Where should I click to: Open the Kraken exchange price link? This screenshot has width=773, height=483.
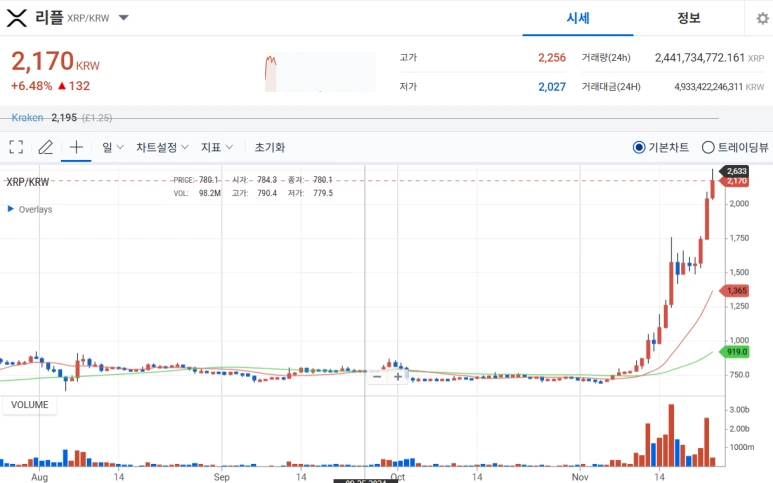[27, 117]
